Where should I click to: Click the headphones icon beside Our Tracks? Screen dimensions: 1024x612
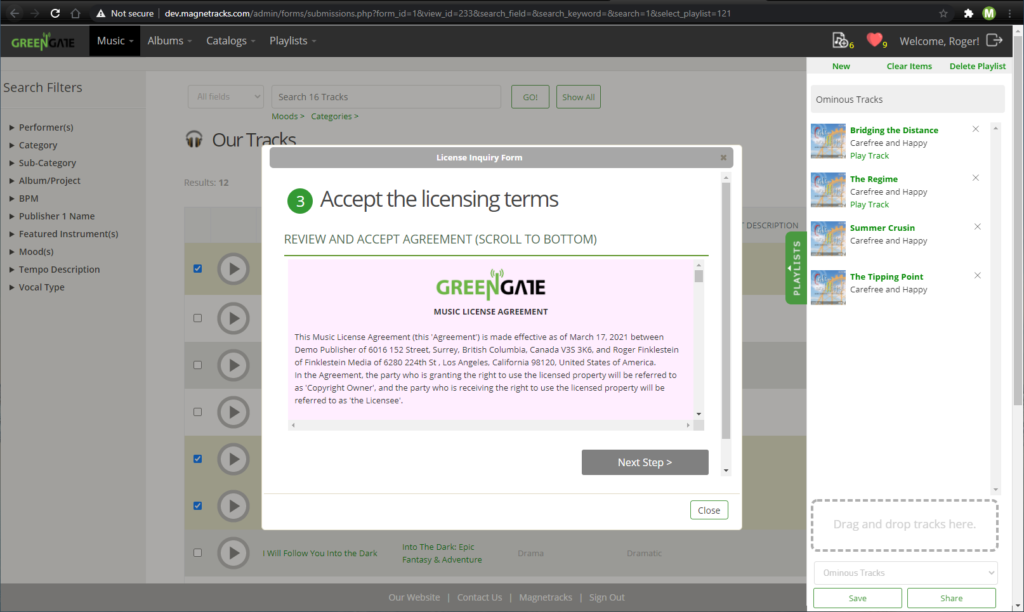pos(194,139)
